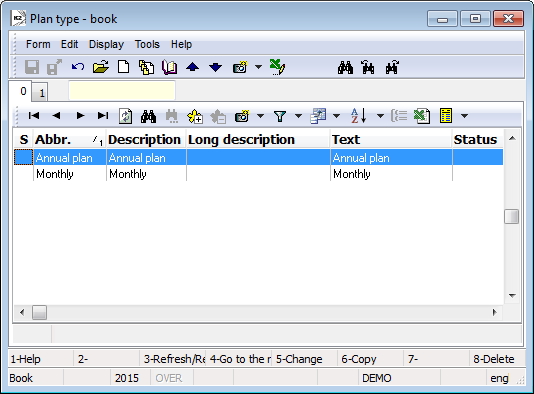Click the green Excel edit icon
This screenshot has height=394, width=534.
tap(277, 67)
